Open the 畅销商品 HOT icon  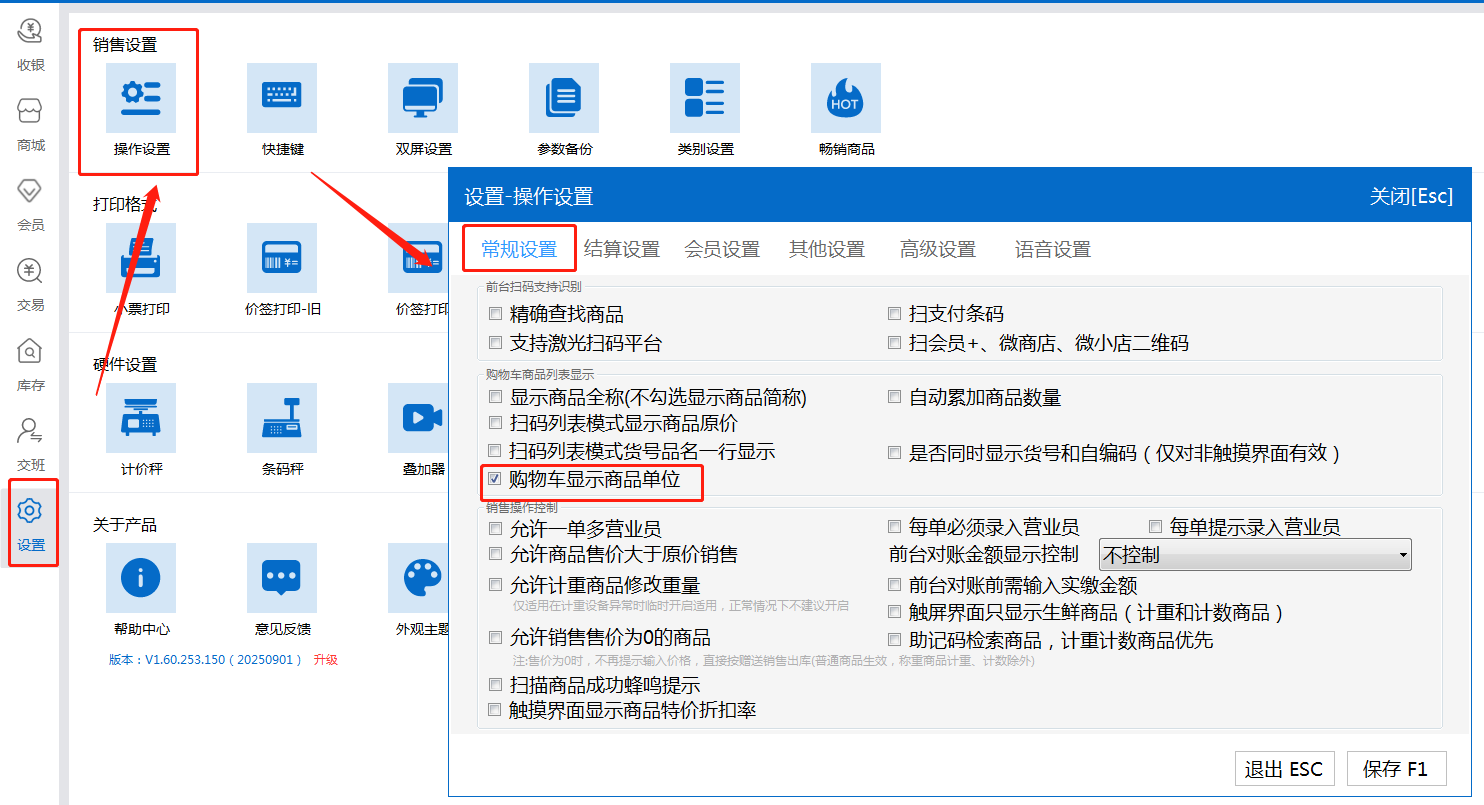846,98
